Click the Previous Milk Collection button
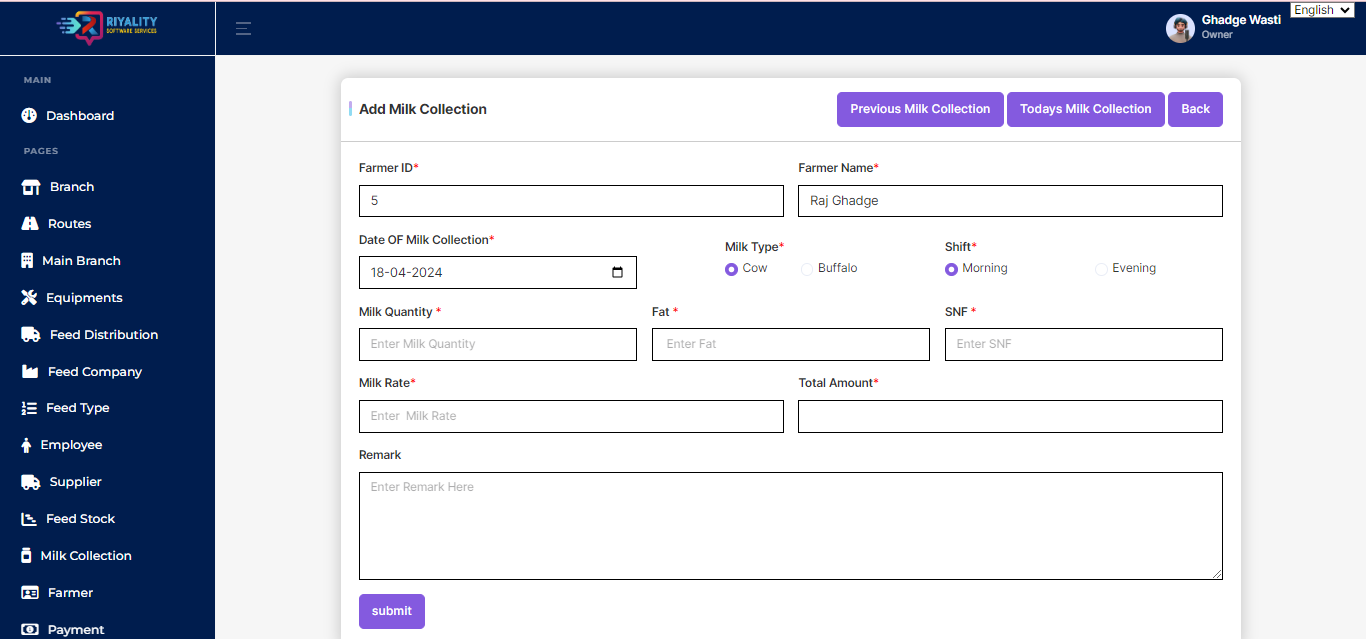The image size is (1366, 639). pos(920,109)
